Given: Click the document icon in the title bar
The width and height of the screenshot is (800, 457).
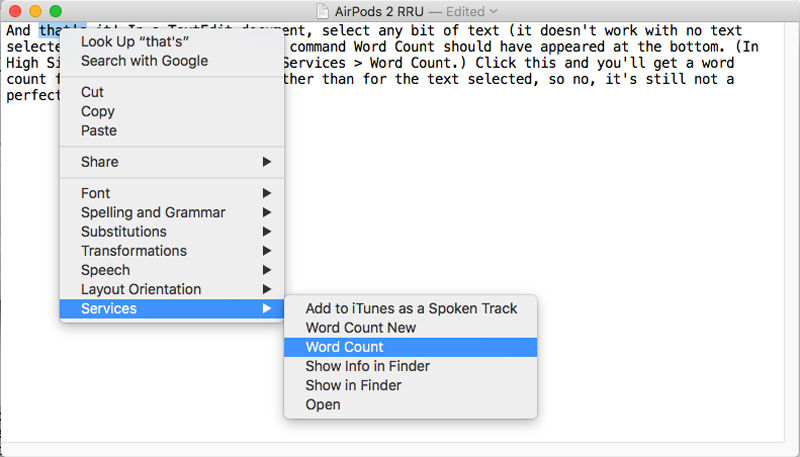Looking at the screenshot, I should tap(322, 10).
